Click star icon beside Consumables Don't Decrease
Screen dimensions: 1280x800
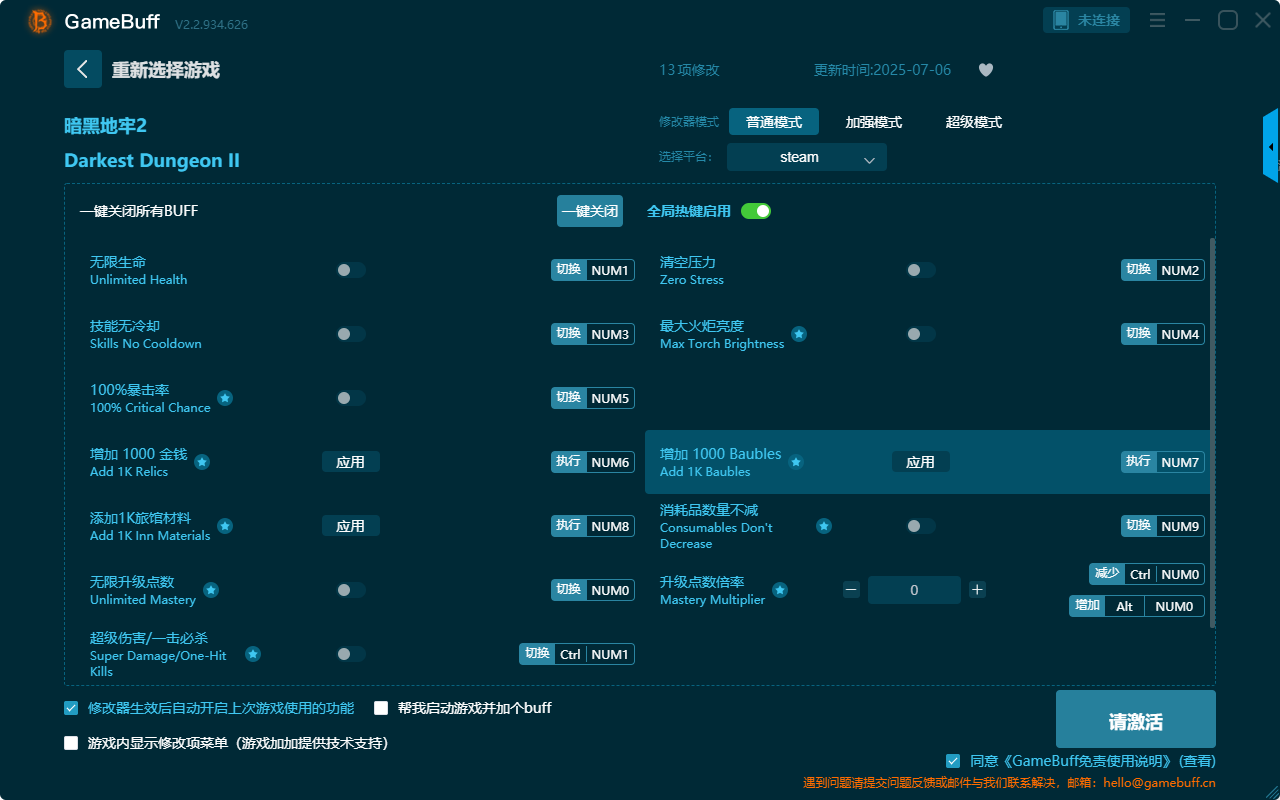pos(824,526)
